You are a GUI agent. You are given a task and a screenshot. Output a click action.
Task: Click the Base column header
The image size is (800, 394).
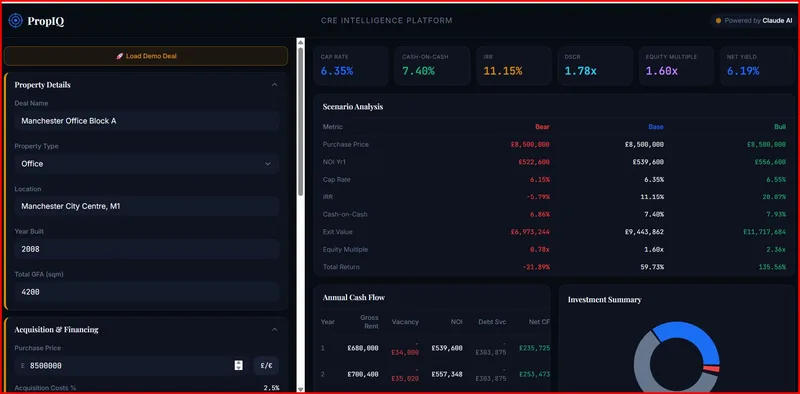[656, 127]
